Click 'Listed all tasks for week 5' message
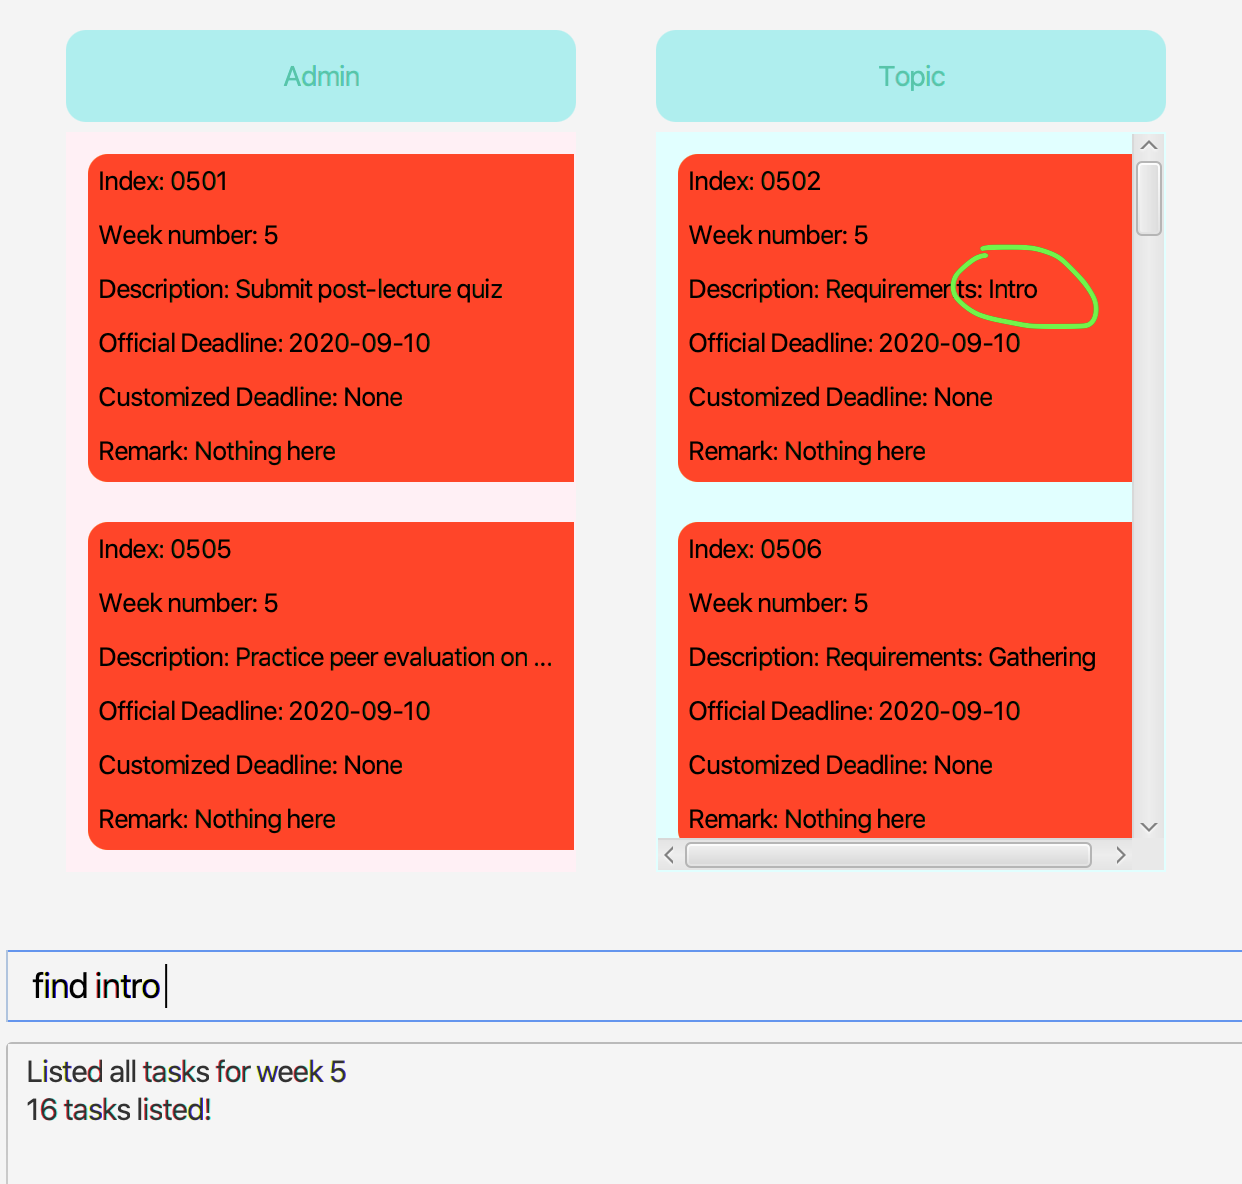The width and height of the screenshot is (1242, 1184). click(186, 1072)
